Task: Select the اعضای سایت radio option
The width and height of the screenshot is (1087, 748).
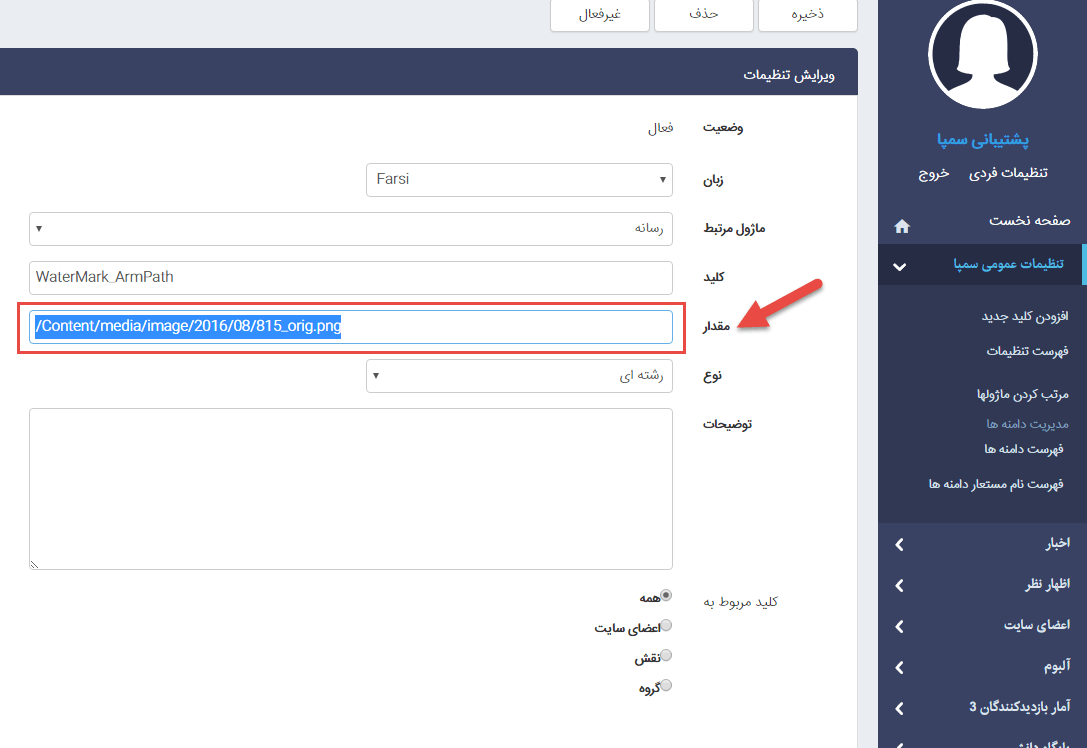Action: (x=666, y=626)
